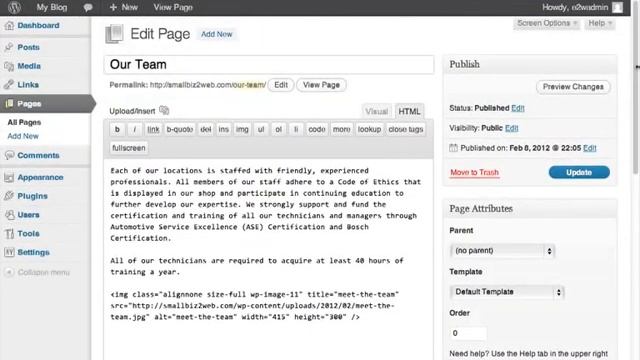Click the b-quote quicktag button
This screenshot has width=640, height=360.
coord(180,129)
